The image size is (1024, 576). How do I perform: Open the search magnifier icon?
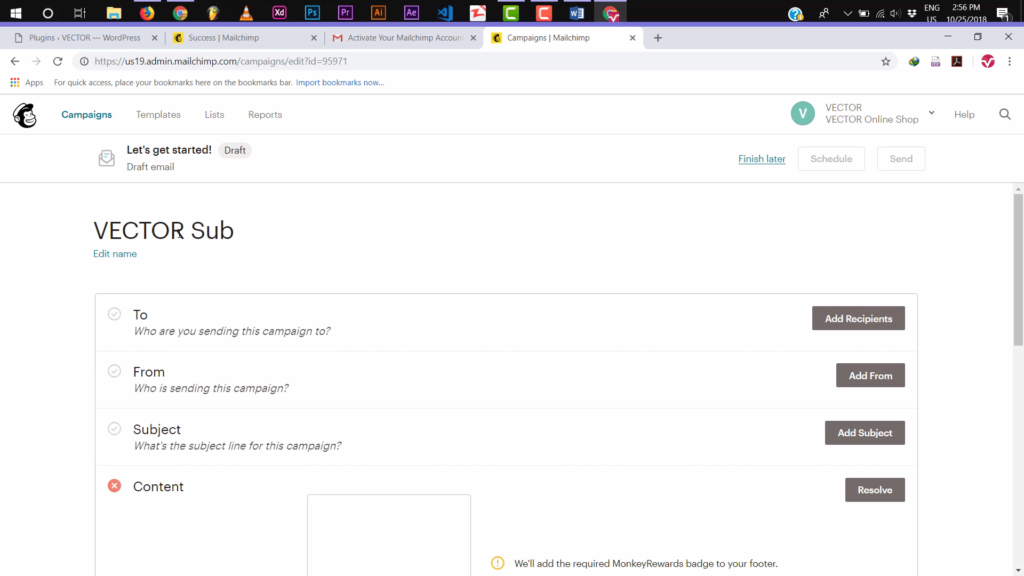(1004, 114)
